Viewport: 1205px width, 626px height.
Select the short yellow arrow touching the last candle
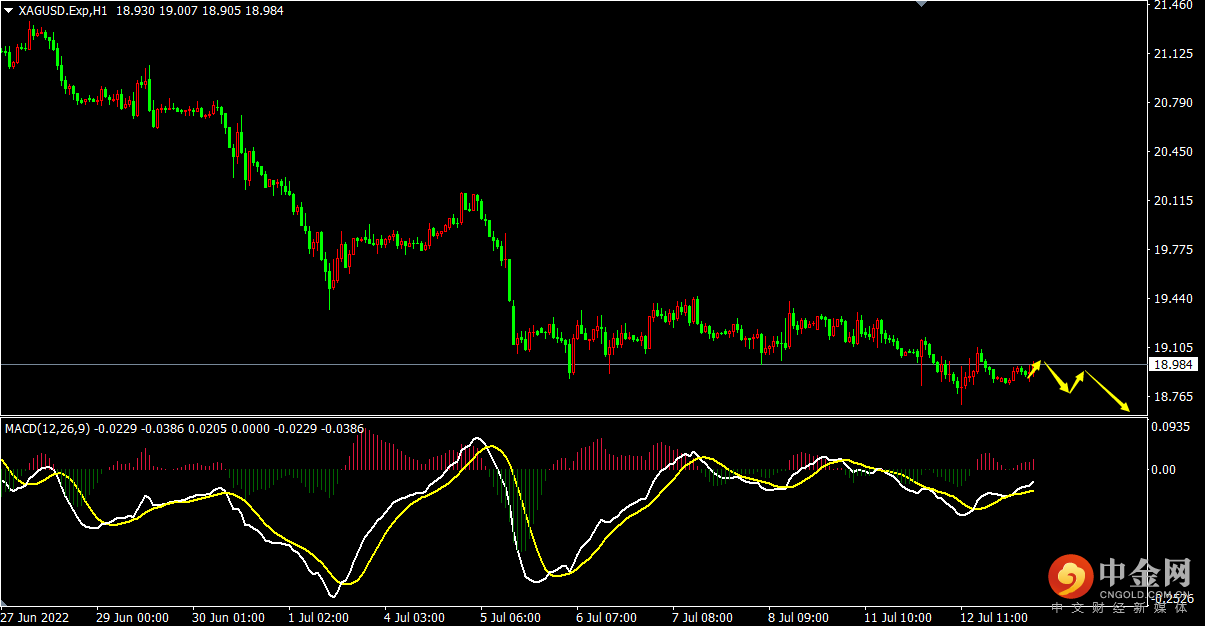pos(1034,369)
